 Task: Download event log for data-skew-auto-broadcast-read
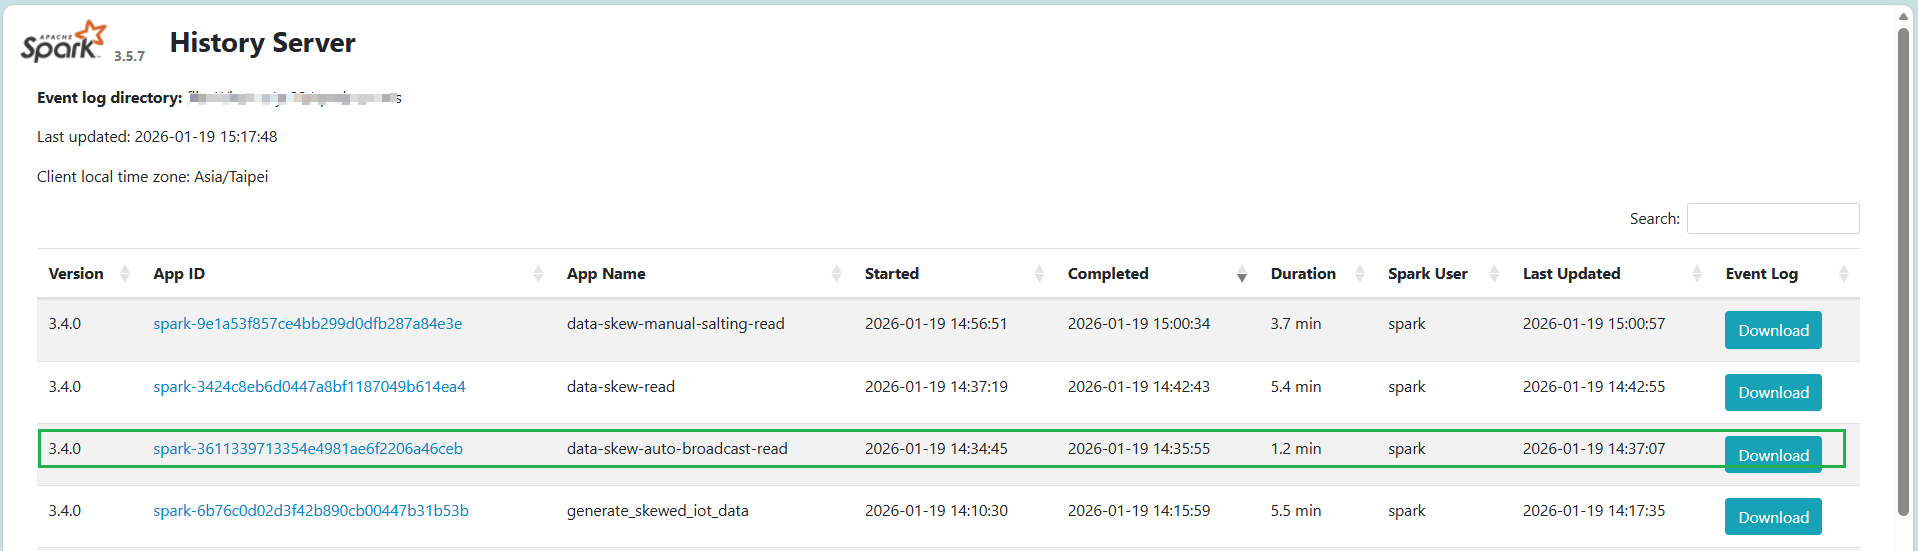1772,455
